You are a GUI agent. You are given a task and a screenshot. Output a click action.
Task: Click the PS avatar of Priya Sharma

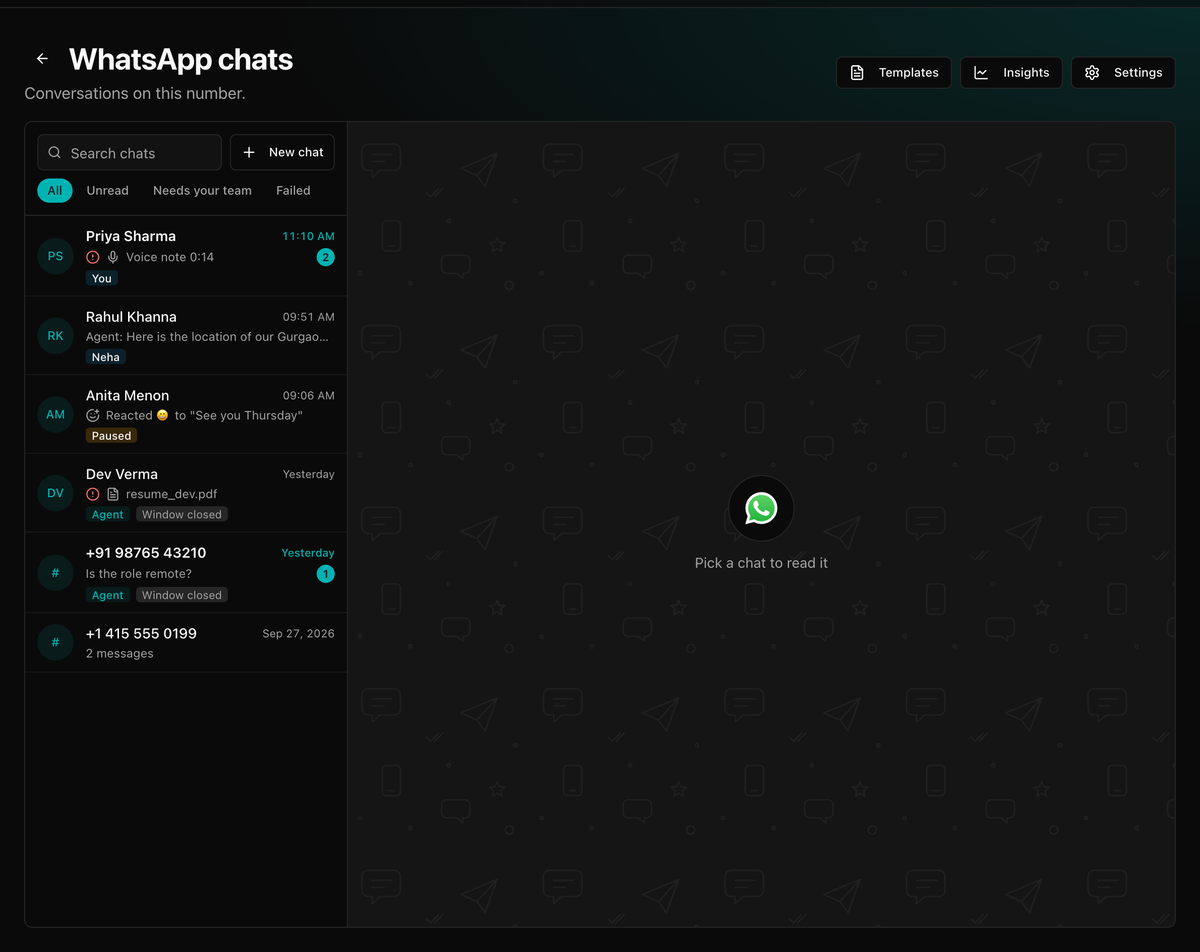(55, 256)
